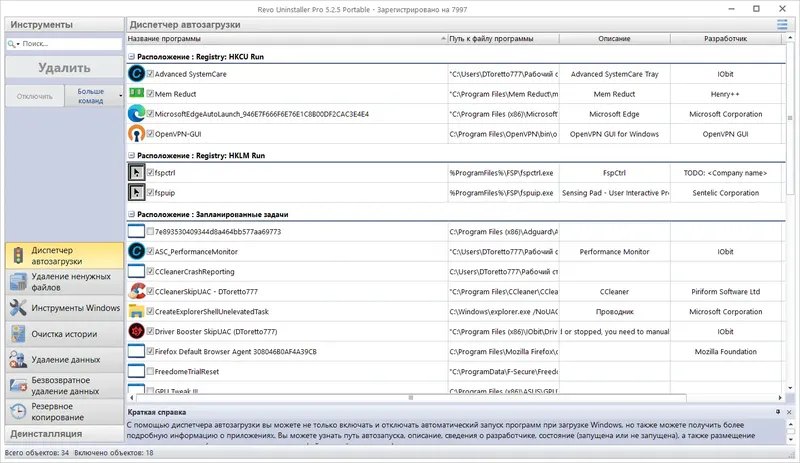Click the Driver Booster SkipUAC icon
The width and height of the screenshot is (800, 463).
pyautogui.click(x=136, y=331)
